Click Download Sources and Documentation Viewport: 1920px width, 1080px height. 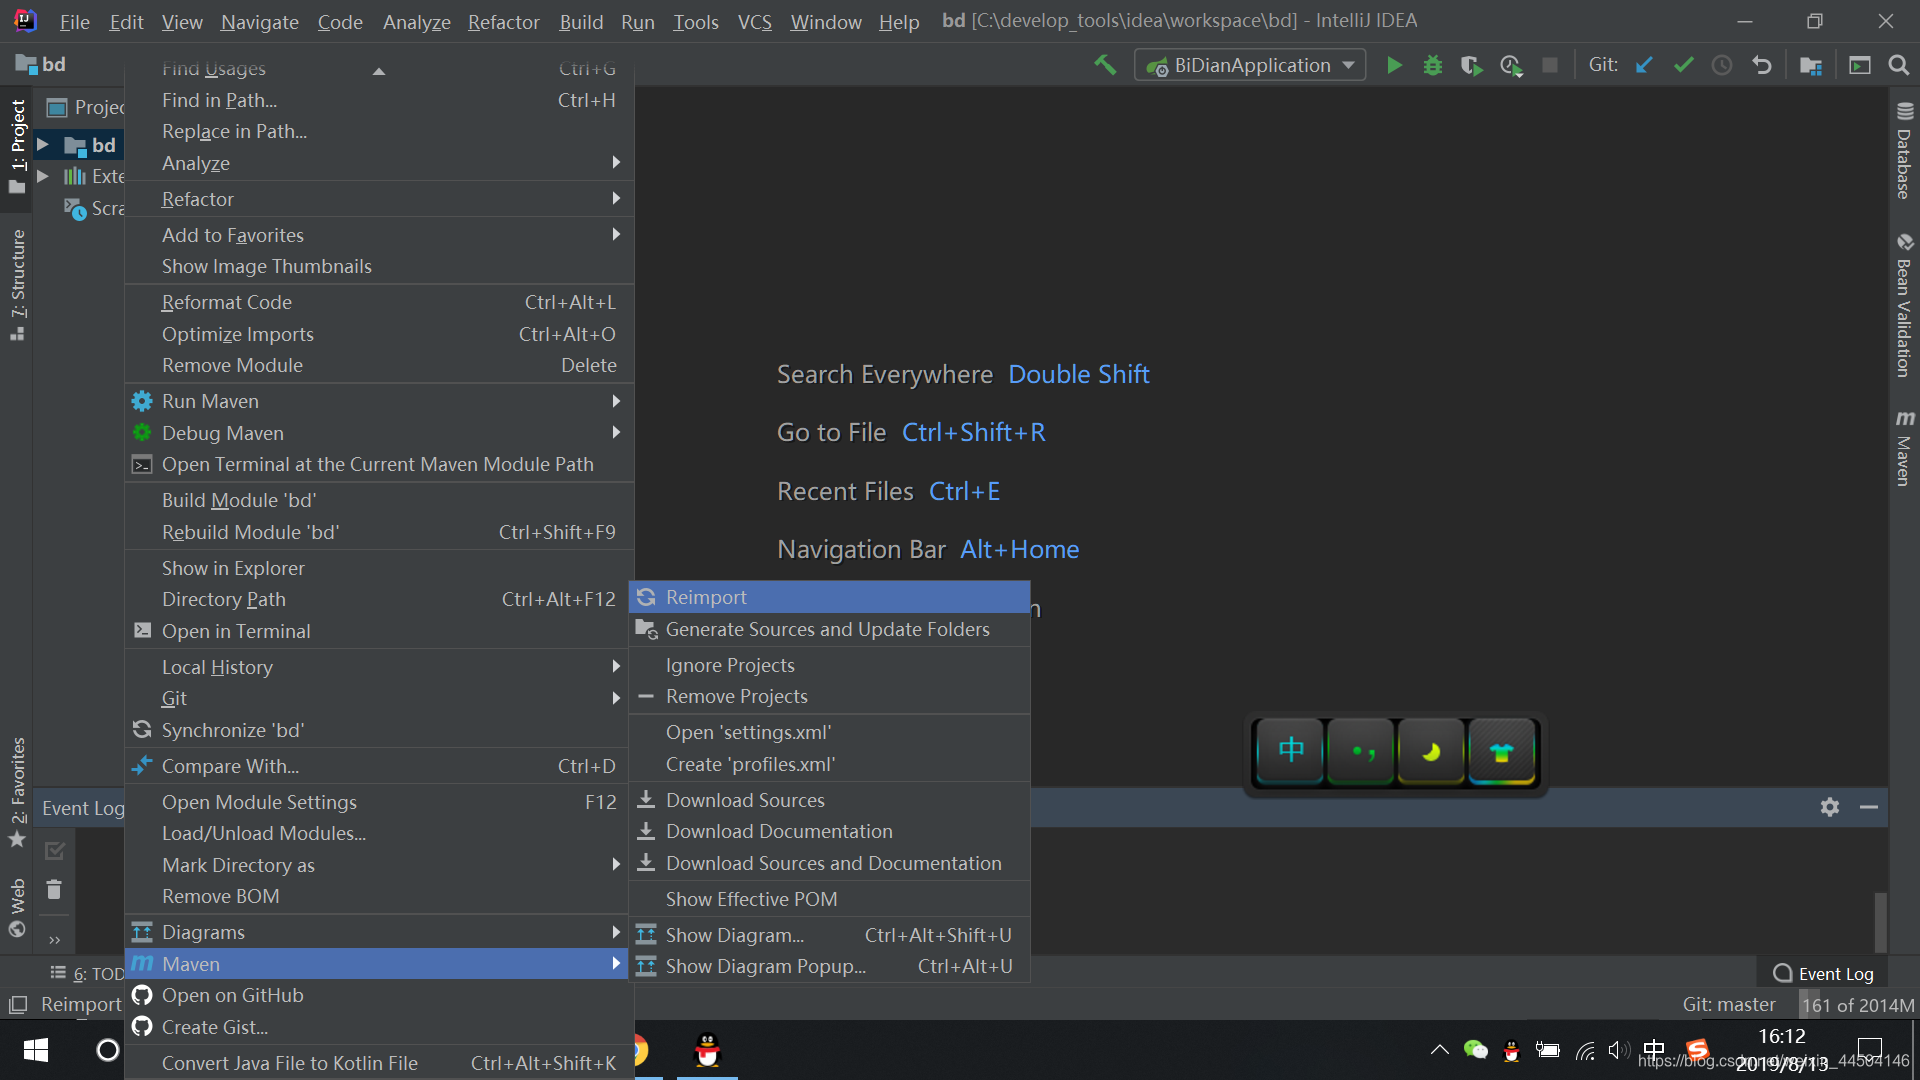829,863
